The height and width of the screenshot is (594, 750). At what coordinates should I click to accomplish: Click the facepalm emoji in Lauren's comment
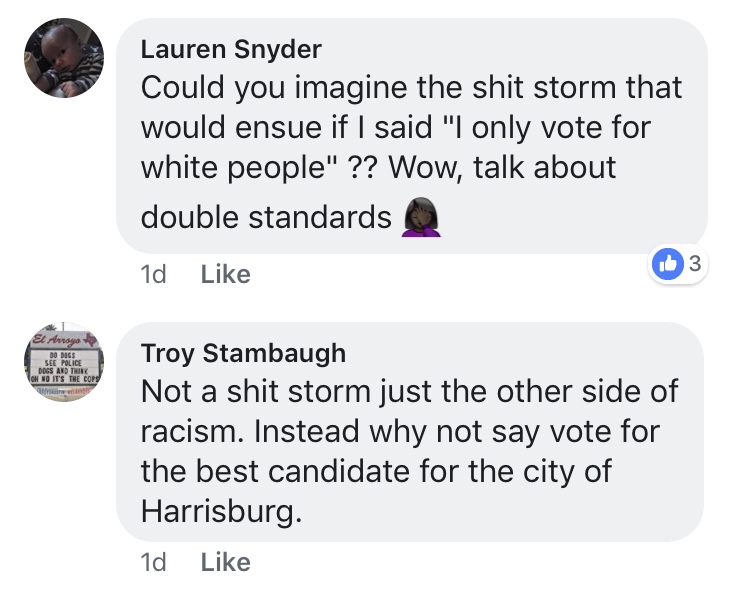pos(421,217)
